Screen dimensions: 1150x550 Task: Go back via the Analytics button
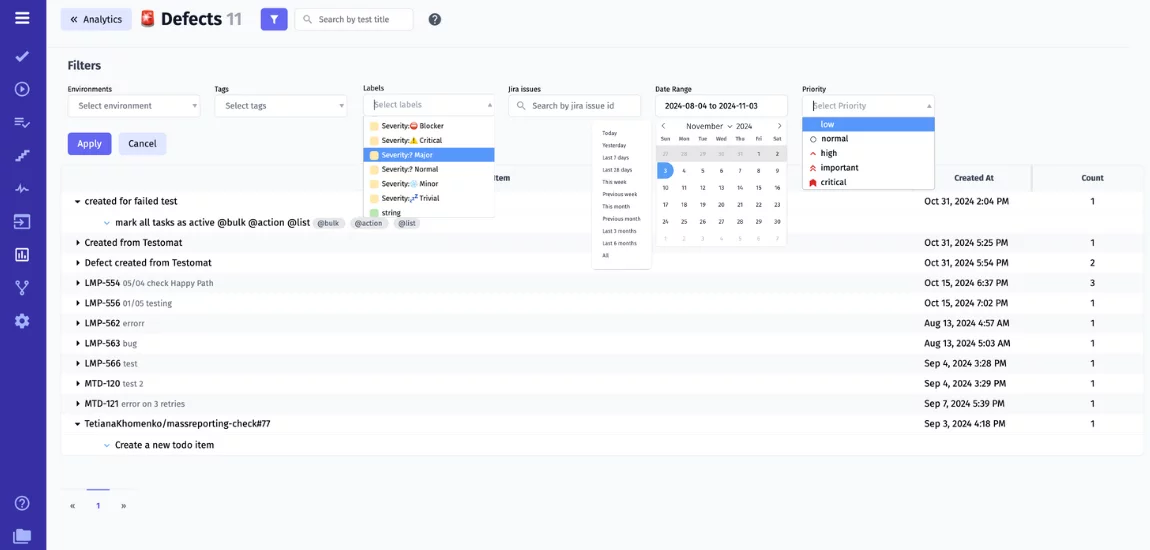(96, 19)
